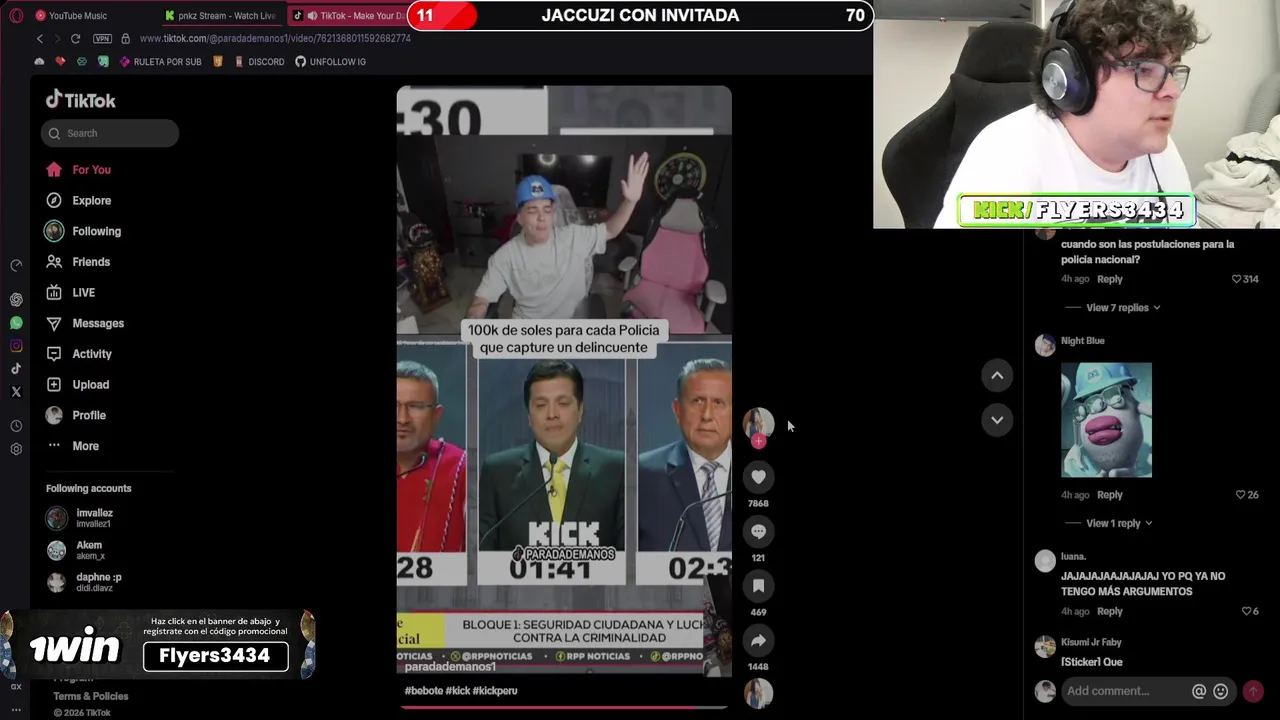1280x720 pixels.
Task: Like Night Blue's comment with 26 likes
Action: coord(1240,495)
